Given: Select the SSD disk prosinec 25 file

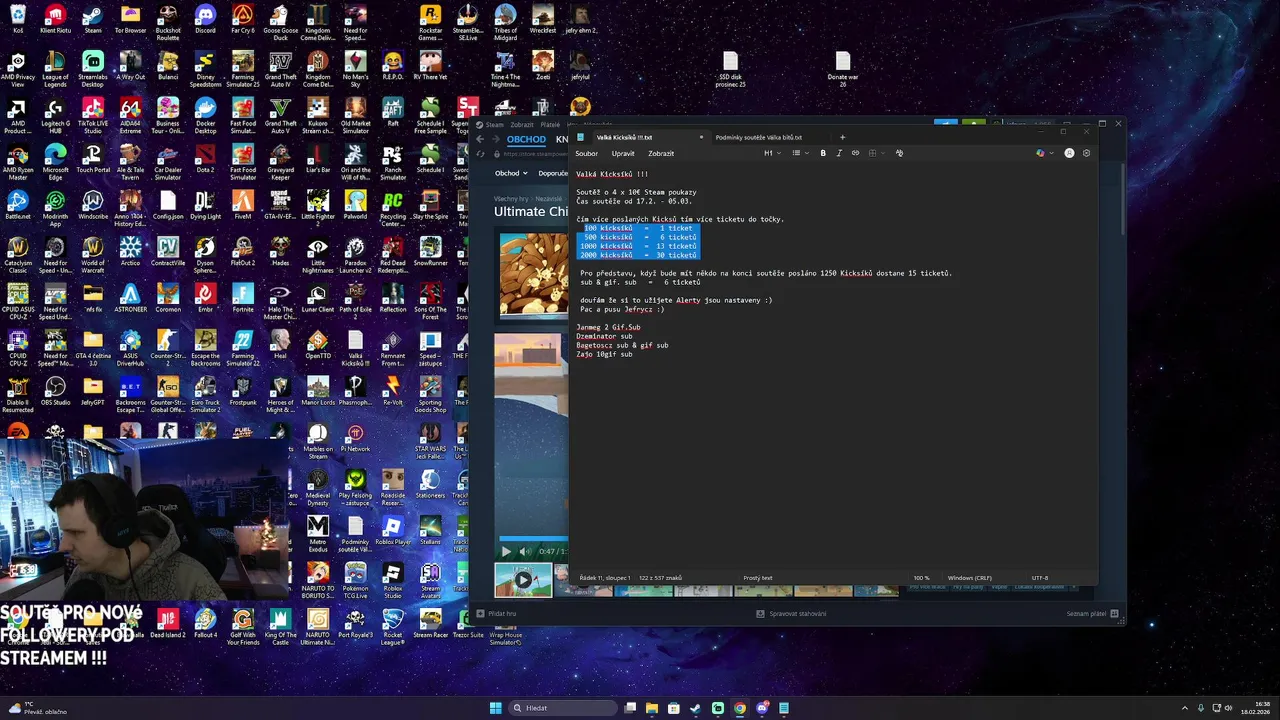Looking at the screenshot, I should tap(731, 69).
